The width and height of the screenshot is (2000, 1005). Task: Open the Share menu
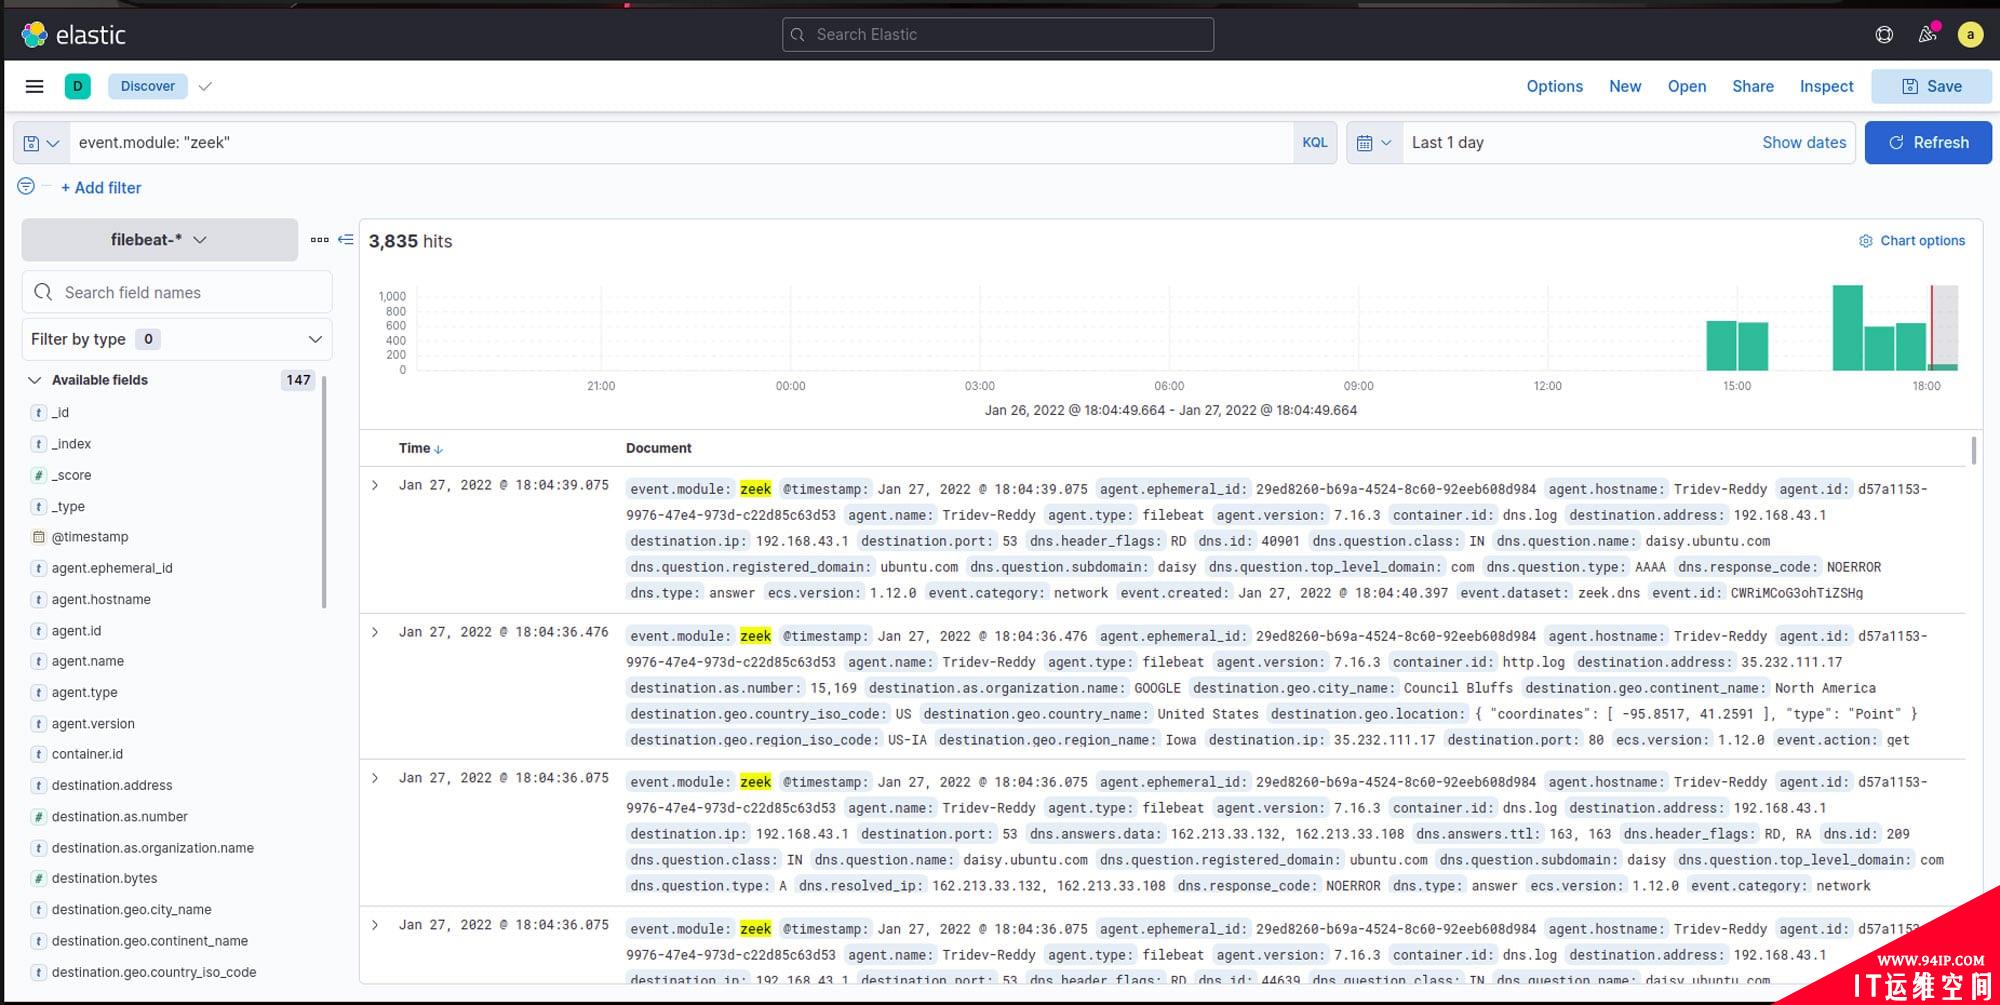click(1753, 86)
